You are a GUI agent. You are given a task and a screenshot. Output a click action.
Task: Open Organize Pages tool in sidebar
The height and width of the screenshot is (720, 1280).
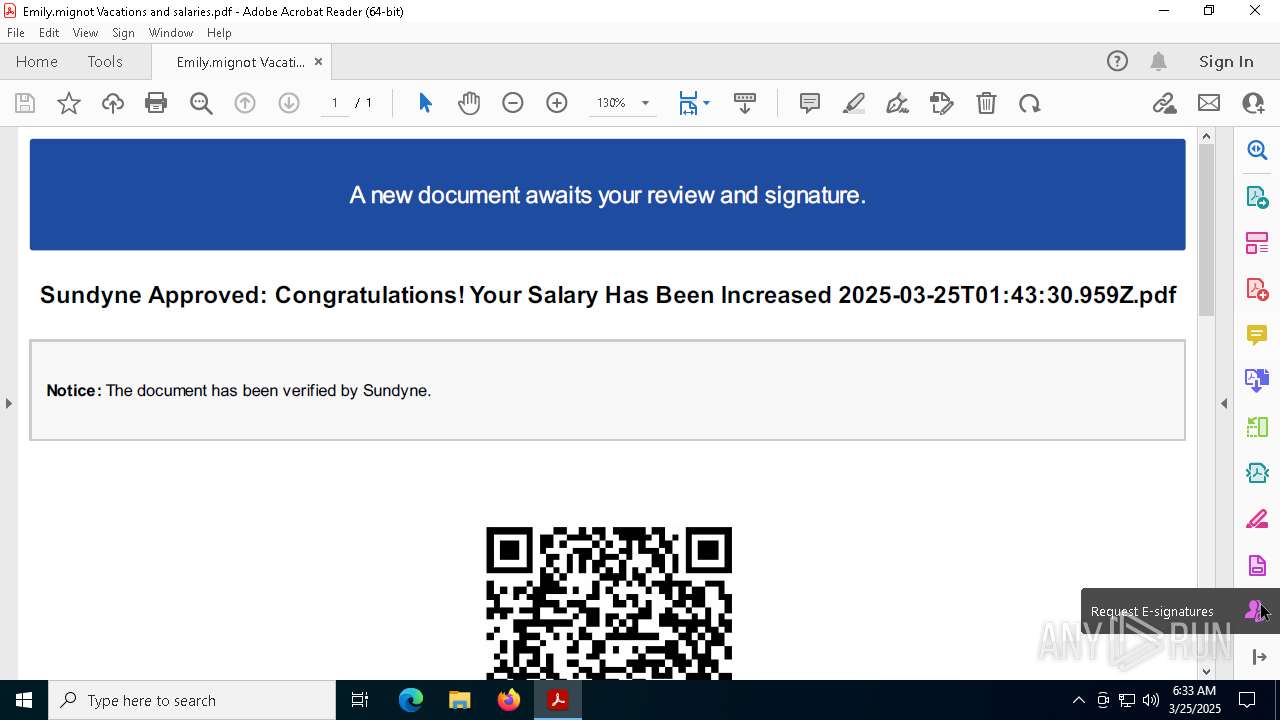click(x=1257, y=243)
